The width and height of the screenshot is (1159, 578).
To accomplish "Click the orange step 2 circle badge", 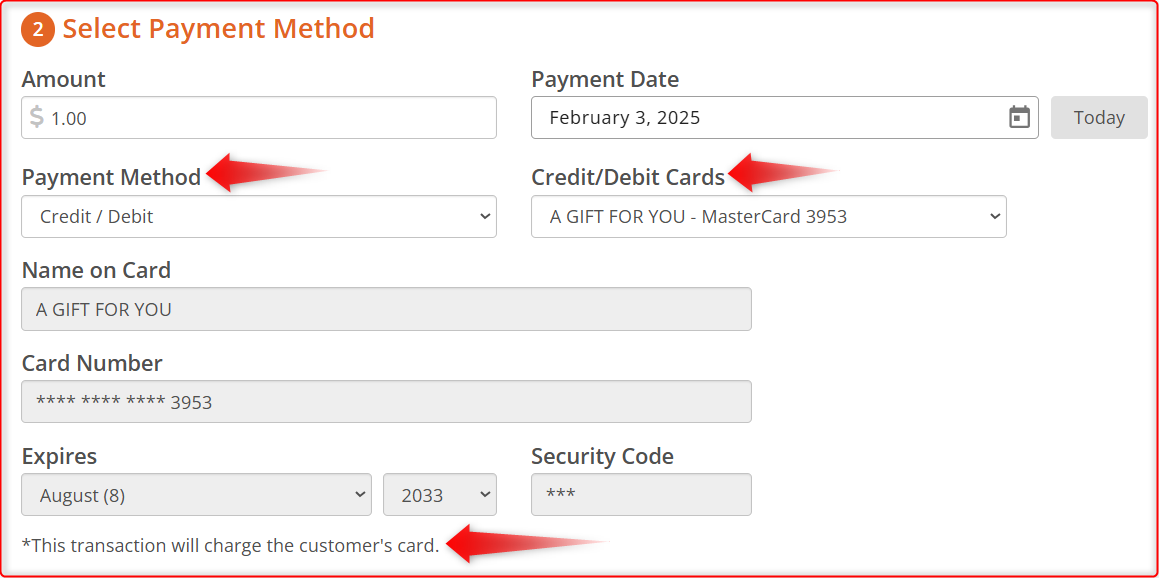I will coord(38,30).
